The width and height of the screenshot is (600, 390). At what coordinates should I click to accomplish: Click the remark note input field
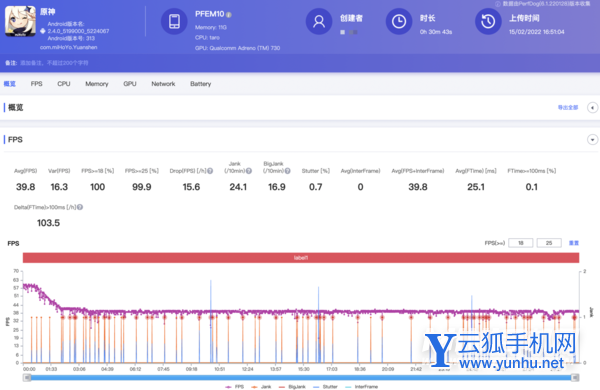54,63
